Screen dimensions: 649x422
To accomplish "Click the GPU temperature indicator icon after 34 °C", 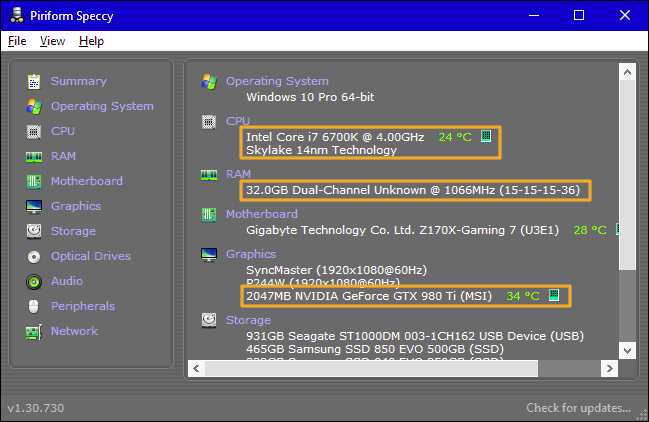I will pyautogui.click(x=554, y=295).
